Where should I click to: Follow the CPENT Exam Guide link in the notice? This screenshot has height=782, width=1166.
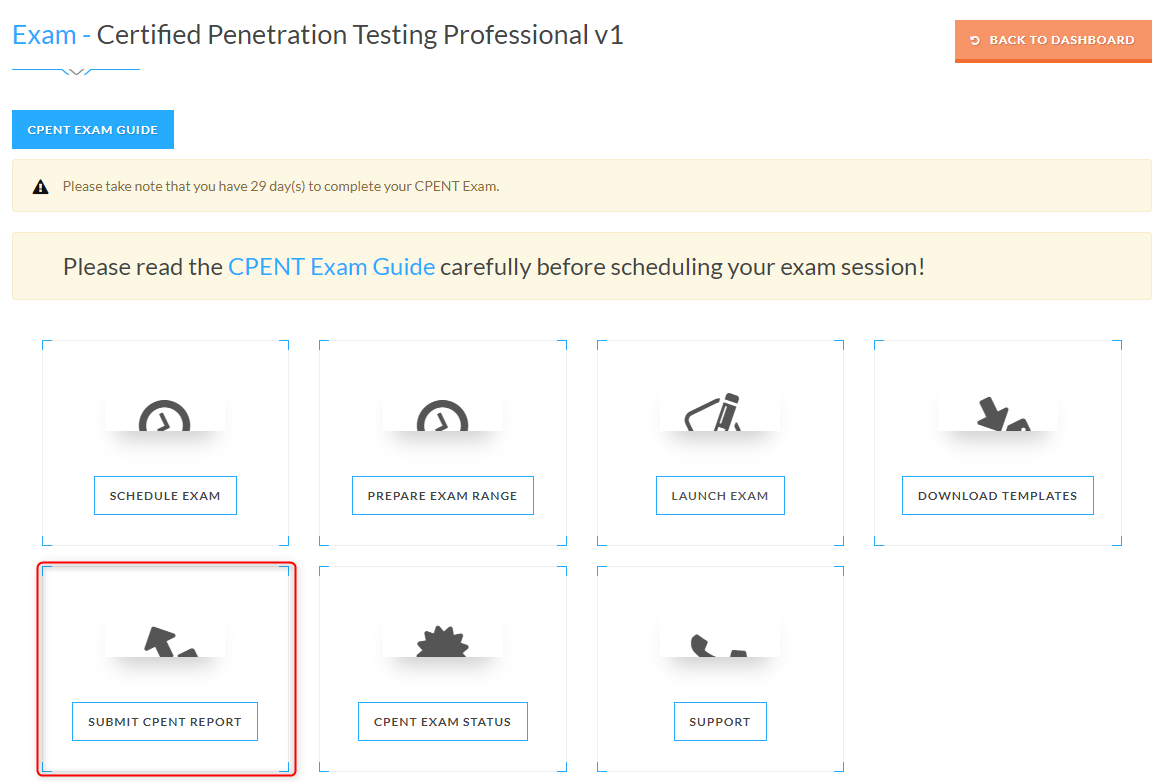331,267
